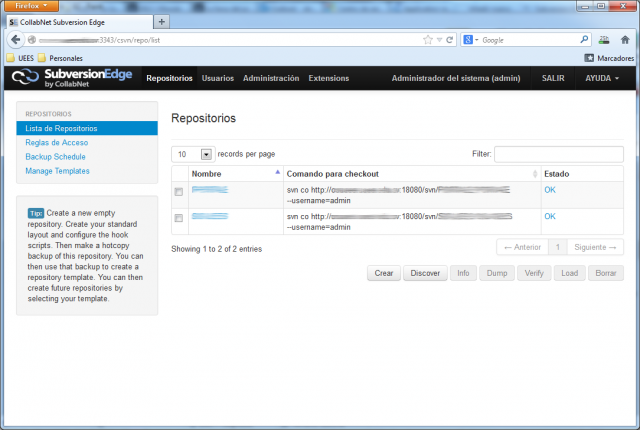640x430 pixels.
Task: Click the Discover button
Action: click(x=425, y=273)
